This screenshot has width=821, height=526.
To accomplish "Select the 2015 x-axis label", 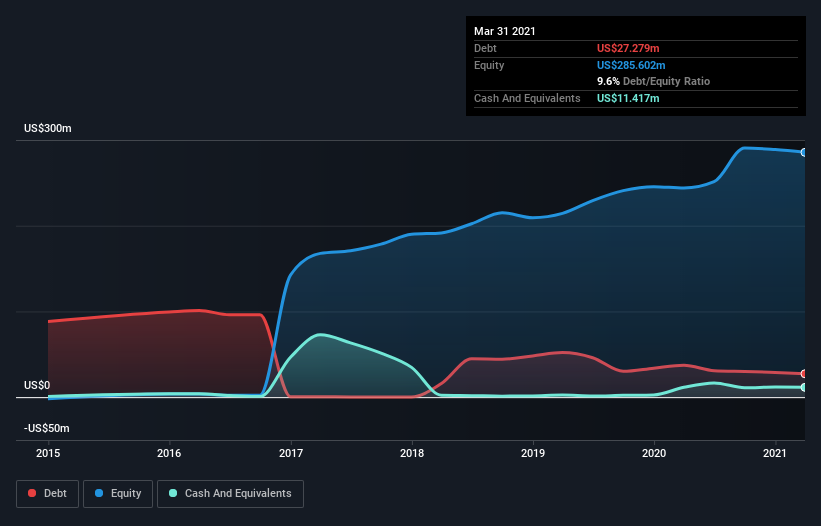I will (x=48, y=453).
